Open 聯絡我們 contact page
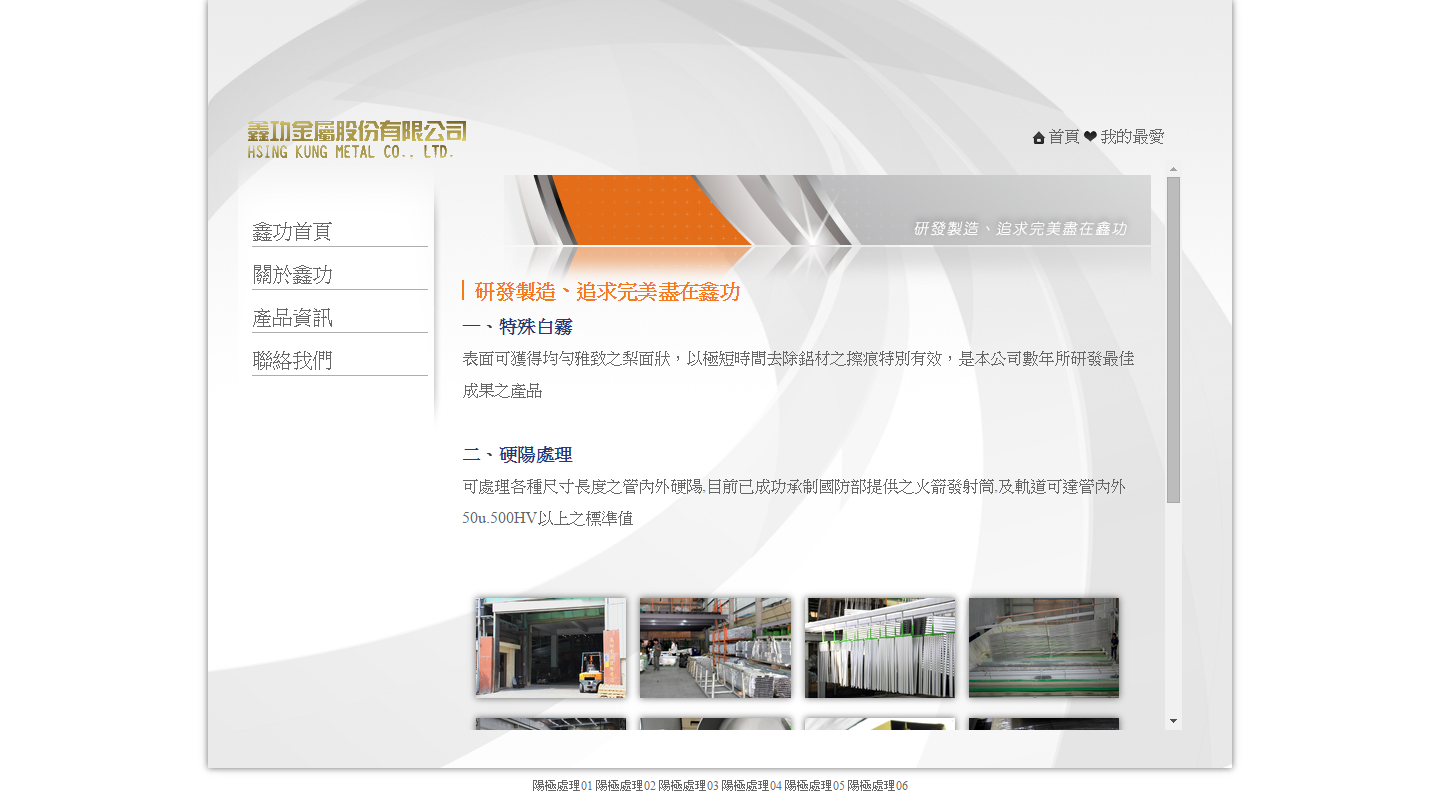 click(293, 361)
